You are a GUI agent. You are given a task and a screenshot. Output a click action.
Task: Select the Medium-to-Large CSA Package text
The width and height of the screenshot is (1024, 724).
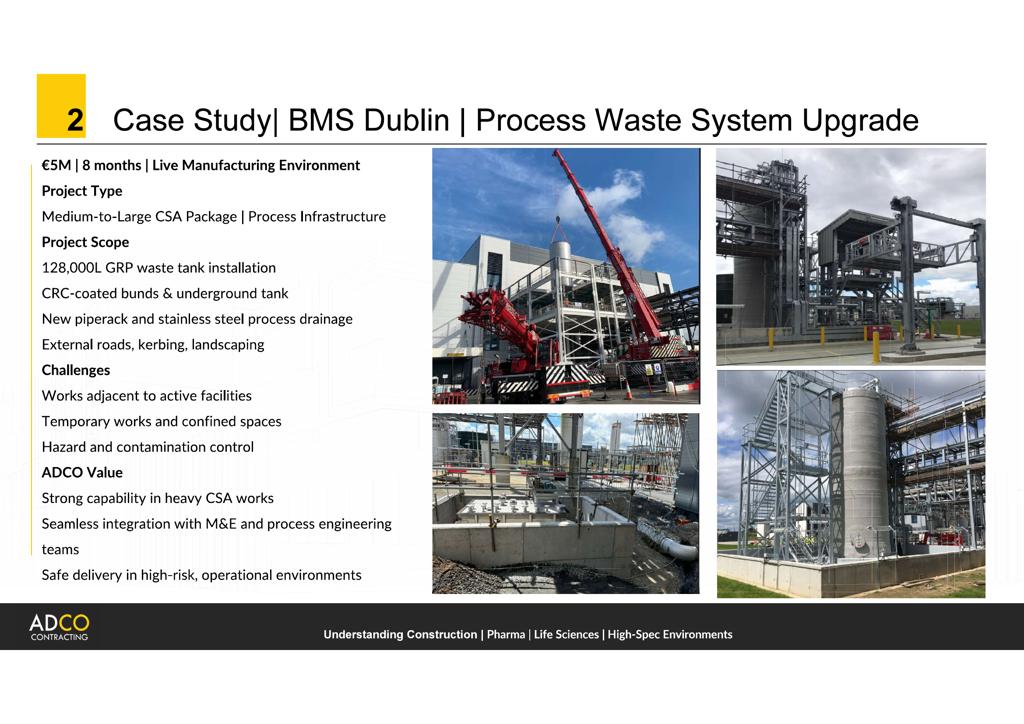(214, 216)
